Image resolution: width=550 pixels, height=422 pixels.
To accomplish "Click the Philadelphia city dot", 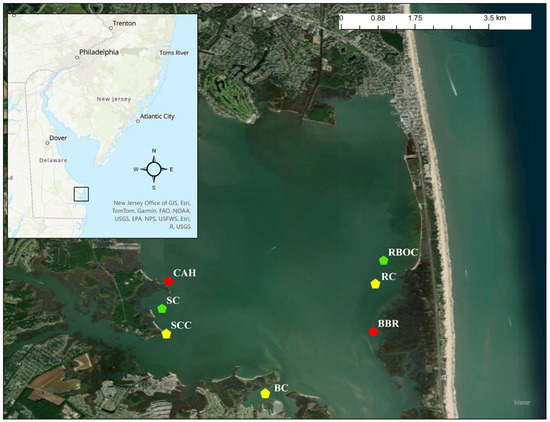I will (77, 58).
